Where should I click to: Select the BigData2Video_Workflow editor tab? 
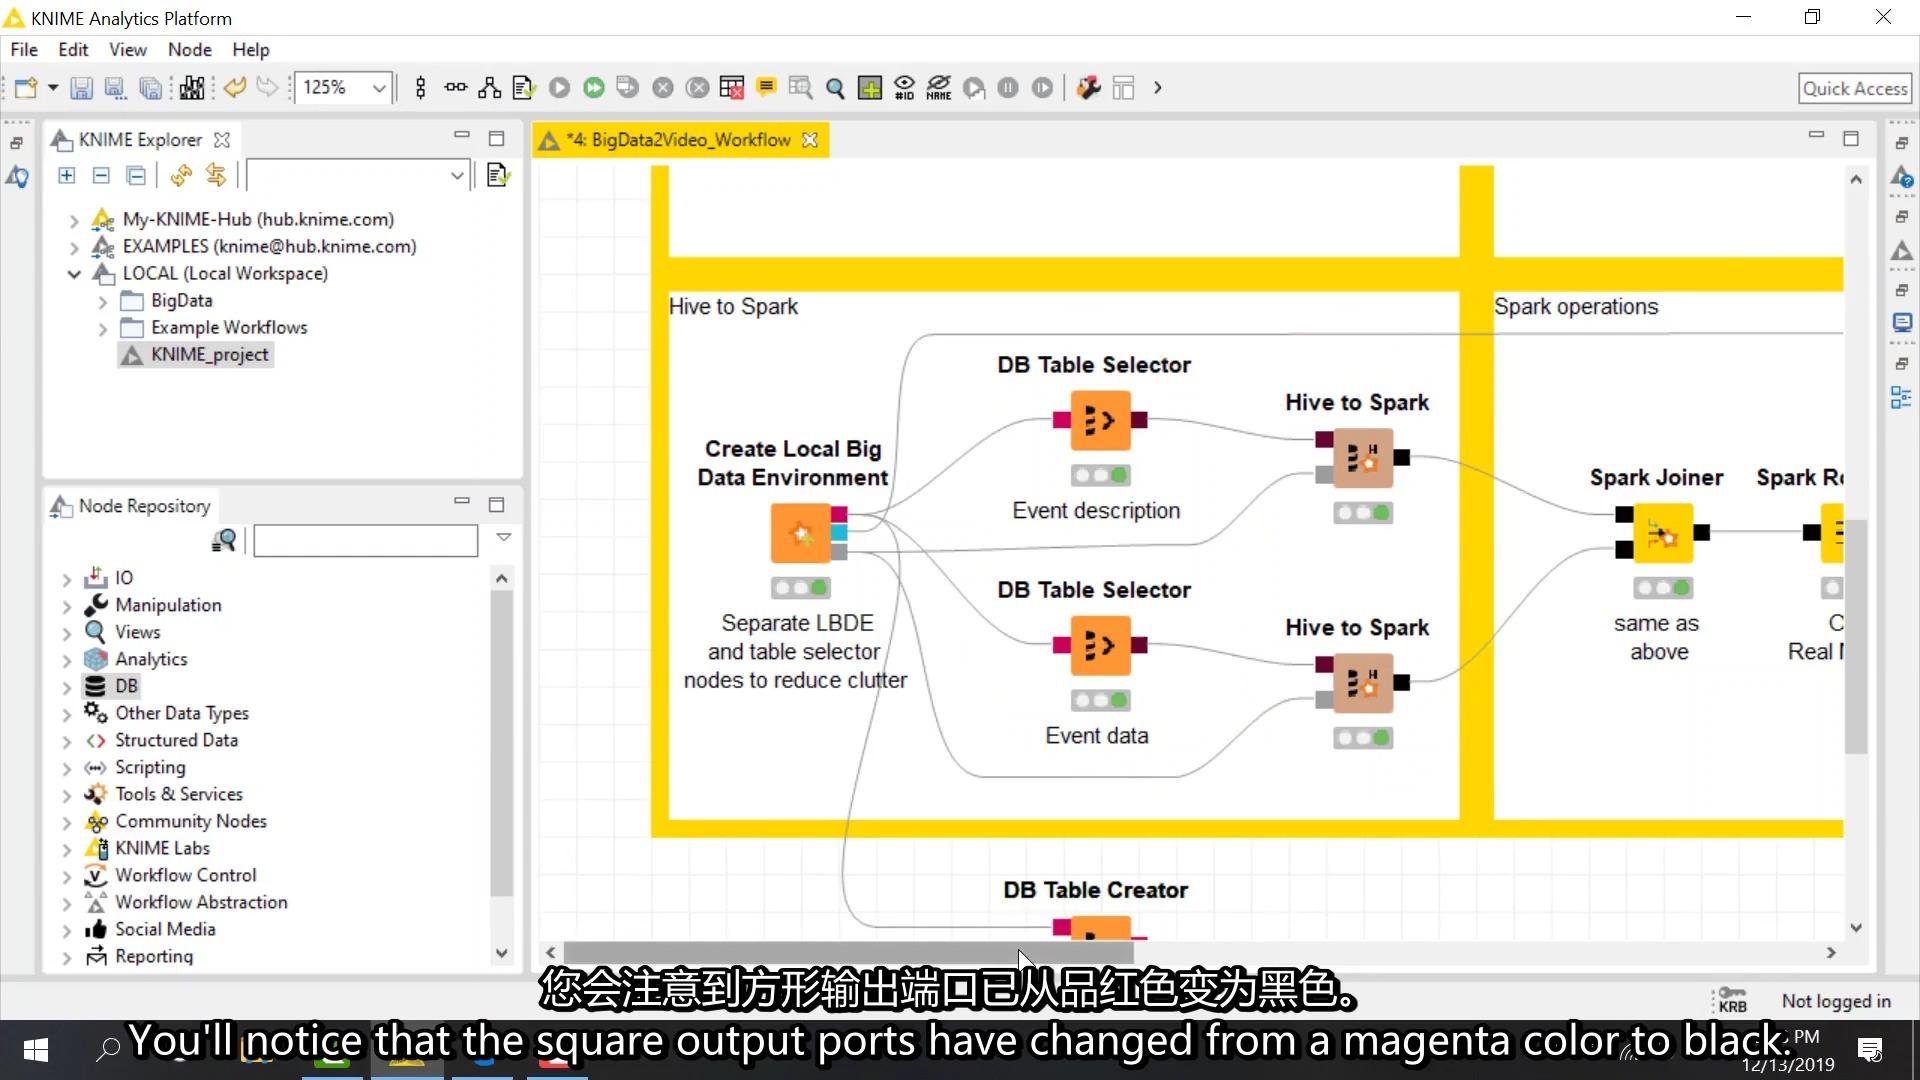(680, 140)
